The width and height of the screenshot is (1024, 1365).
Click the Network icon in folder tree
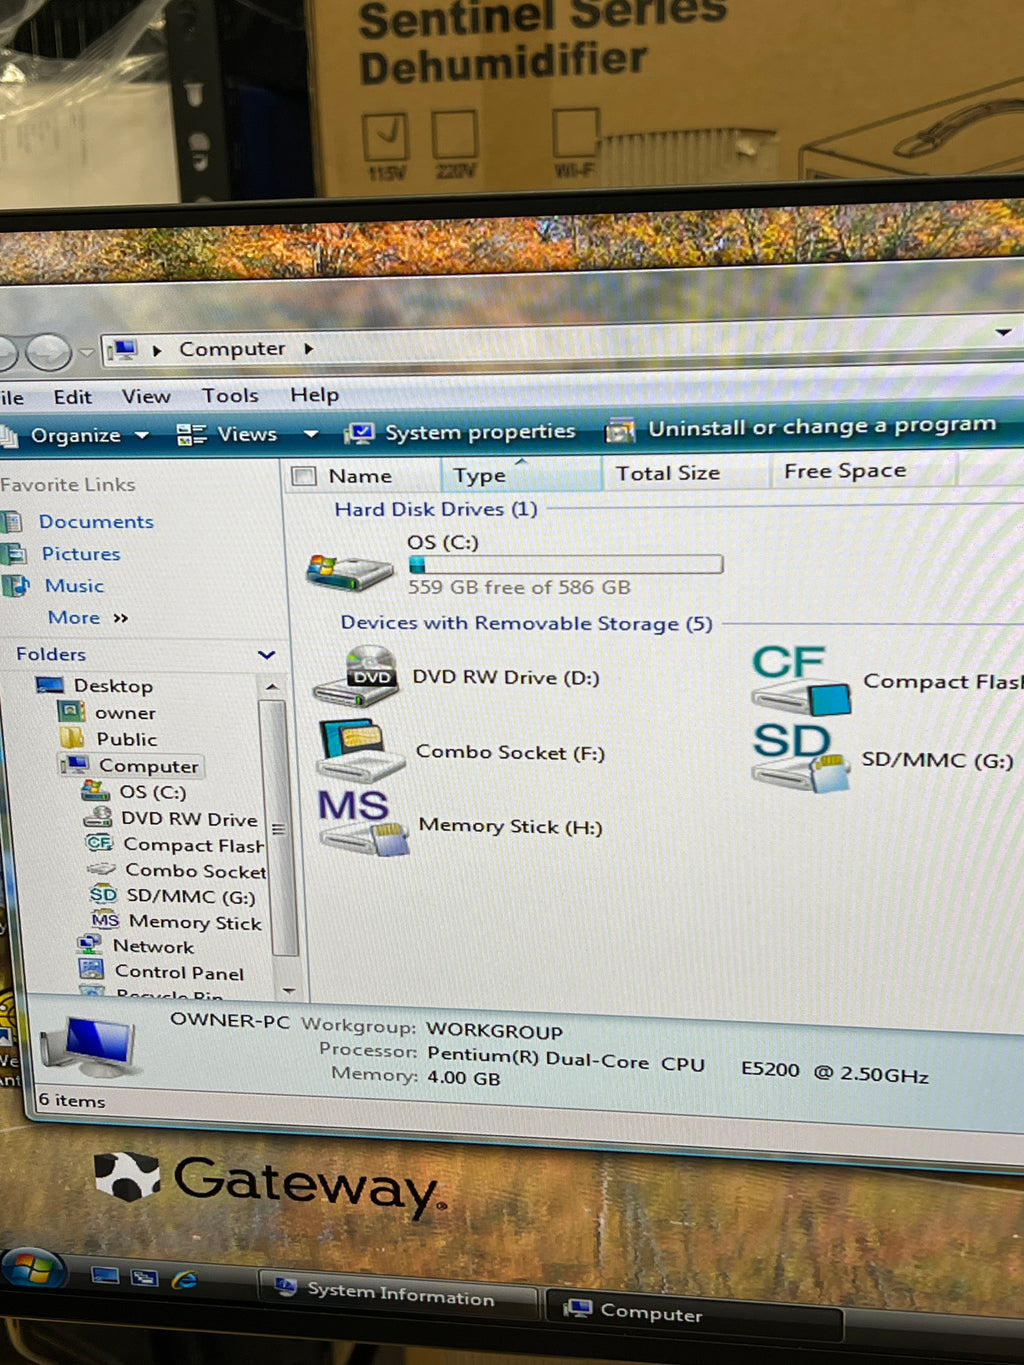click(x=90, y=944)
